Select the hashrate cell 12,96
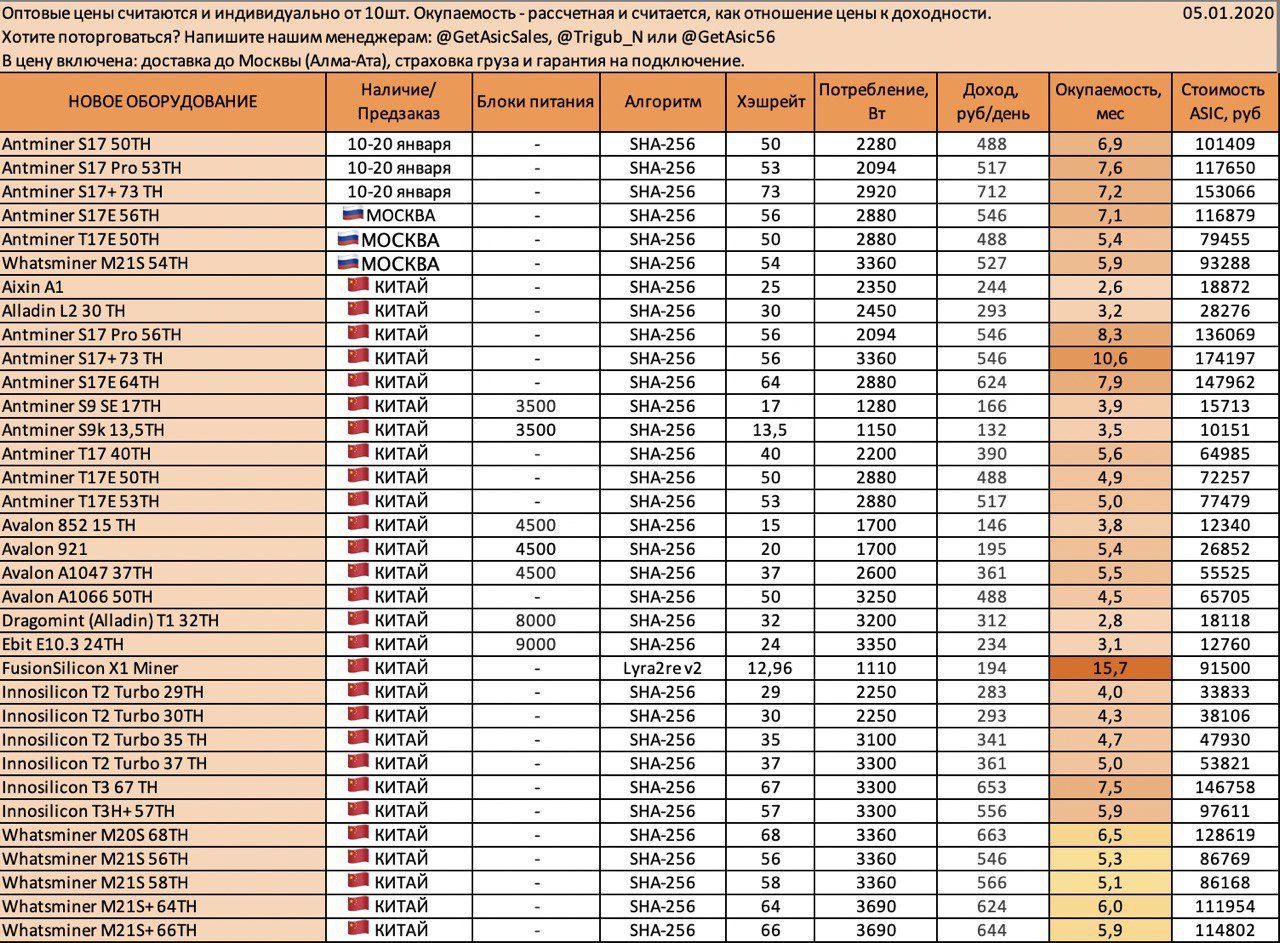 click(x=770, y=668)
